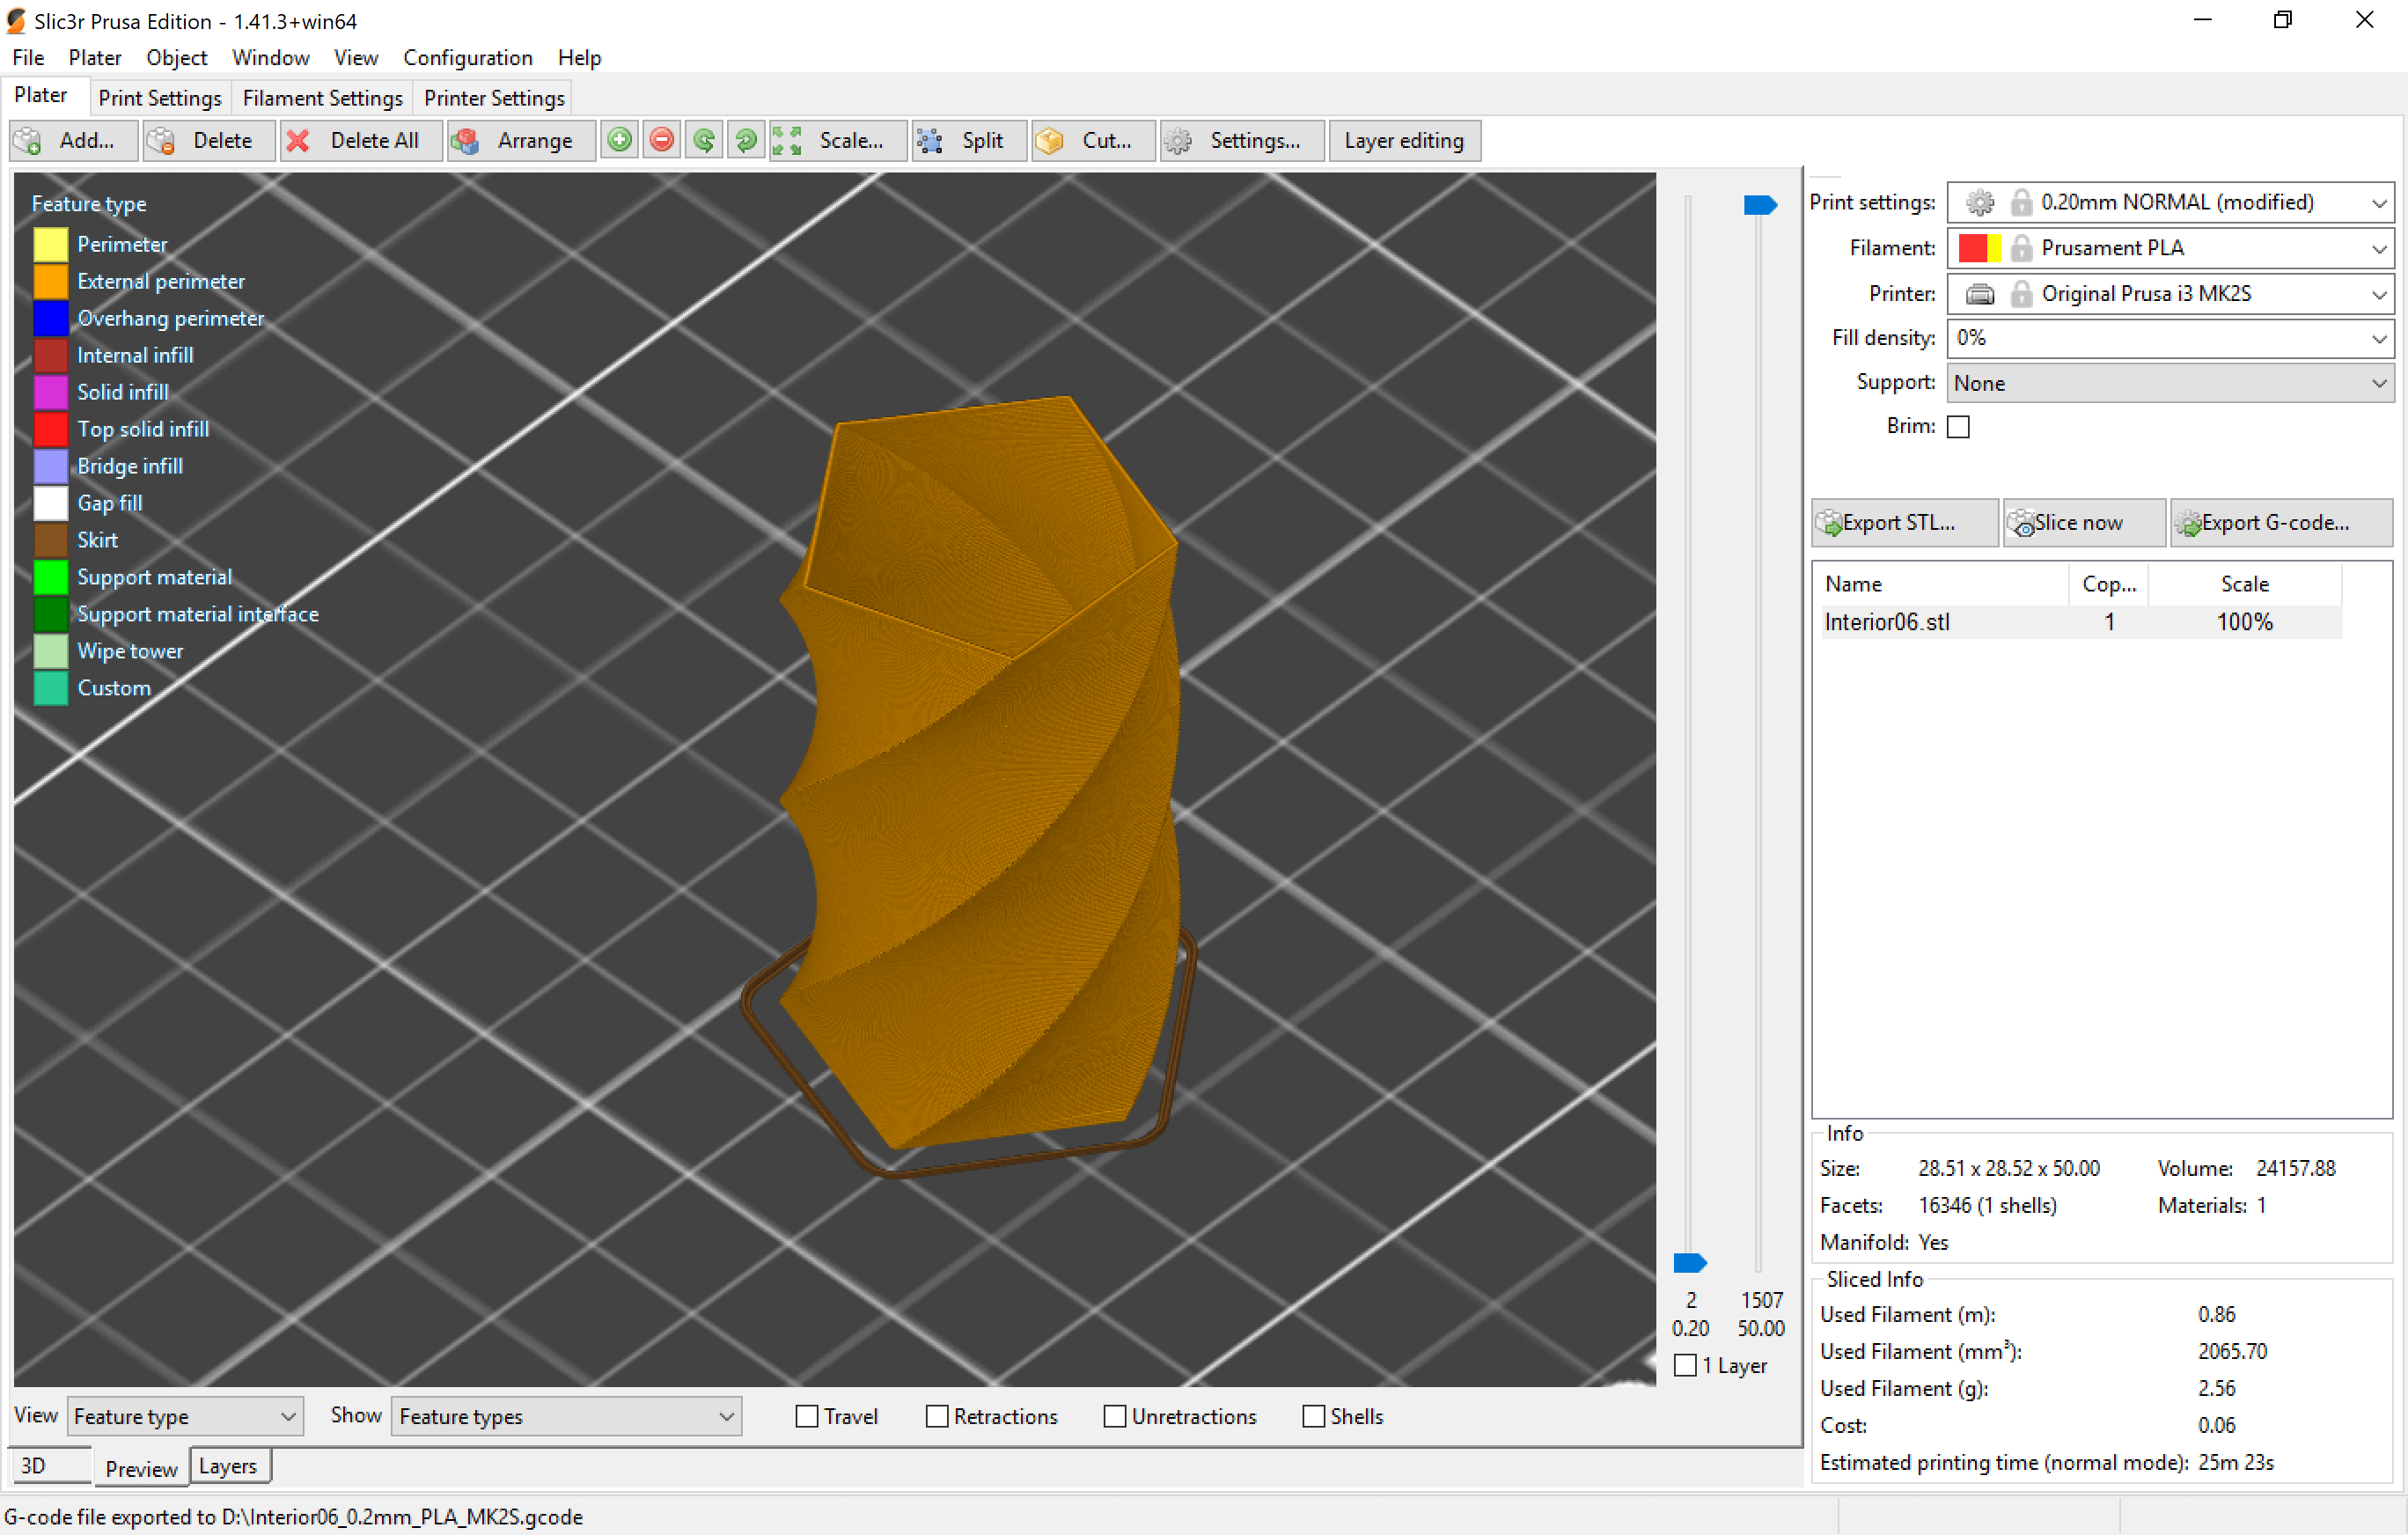Screen dimensions: 2408x1535
Task: Toggle the 1 Layer checkbox
Action: point(1685,1365)
